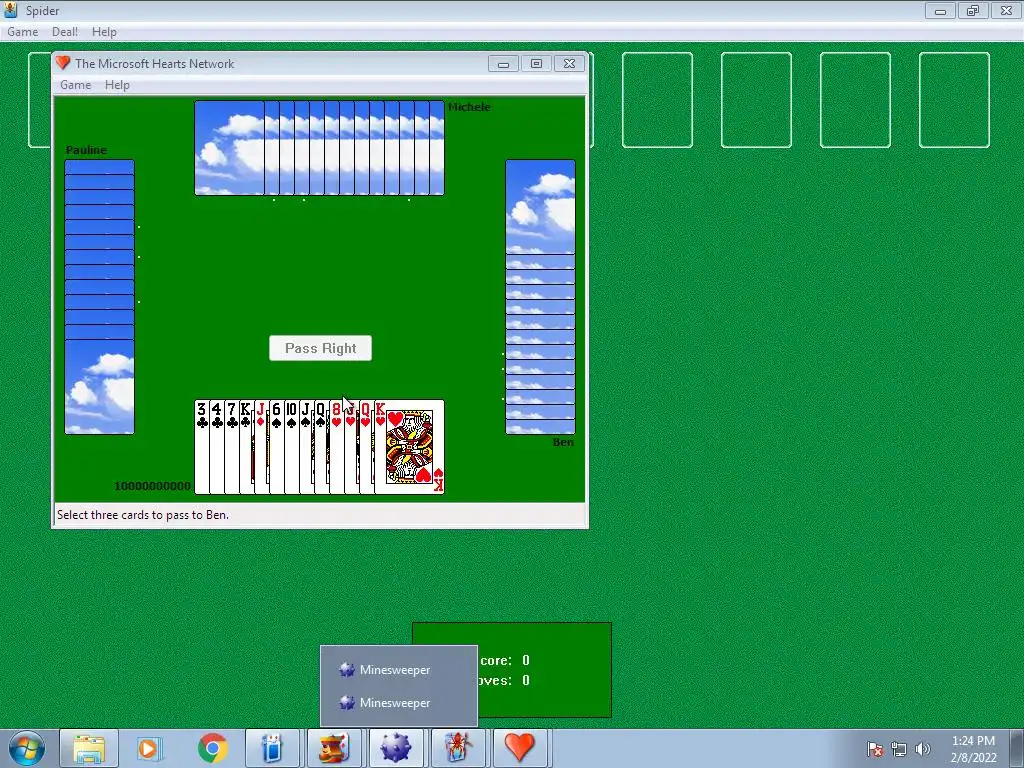The image size is (1024, 768).
Task: Click Deal! in Spider menu bar
Action: pyautogui.click(x=65, y=32)
